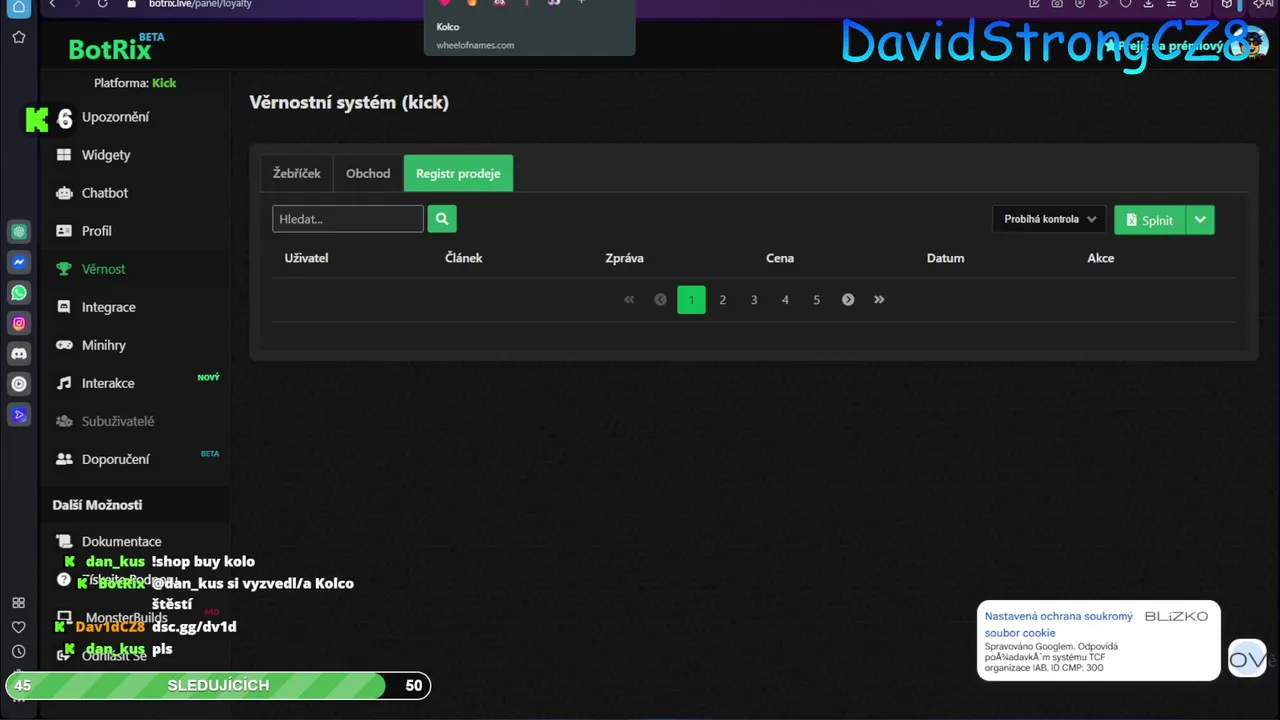Open Dokumentace under Další Možnosti
Image resolution: width=1280 pixels, height=720 pixels.
pos(121,541)
